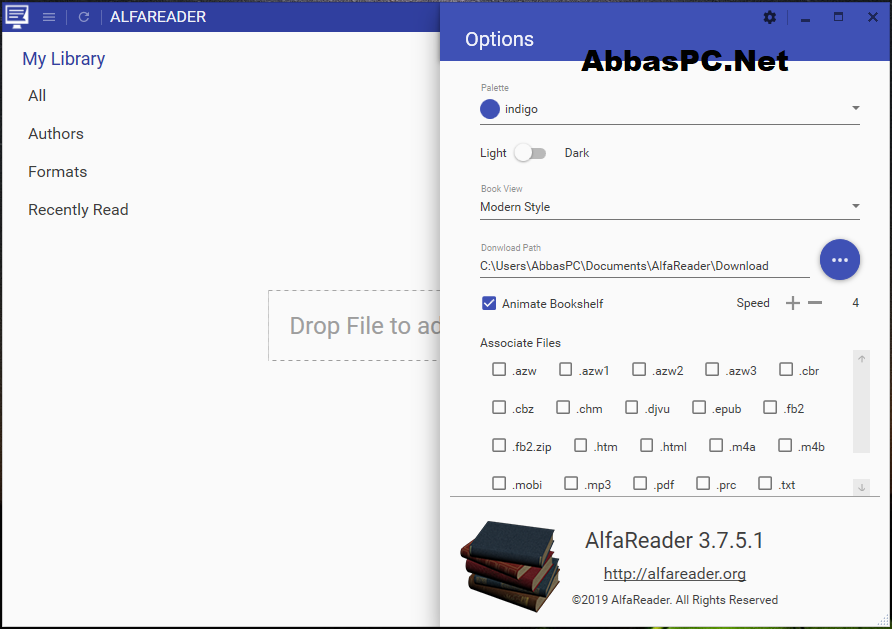This screenshot has height=629, width=892.
Task: Tick the .cbr checkbox
Action: click(786, 370)
